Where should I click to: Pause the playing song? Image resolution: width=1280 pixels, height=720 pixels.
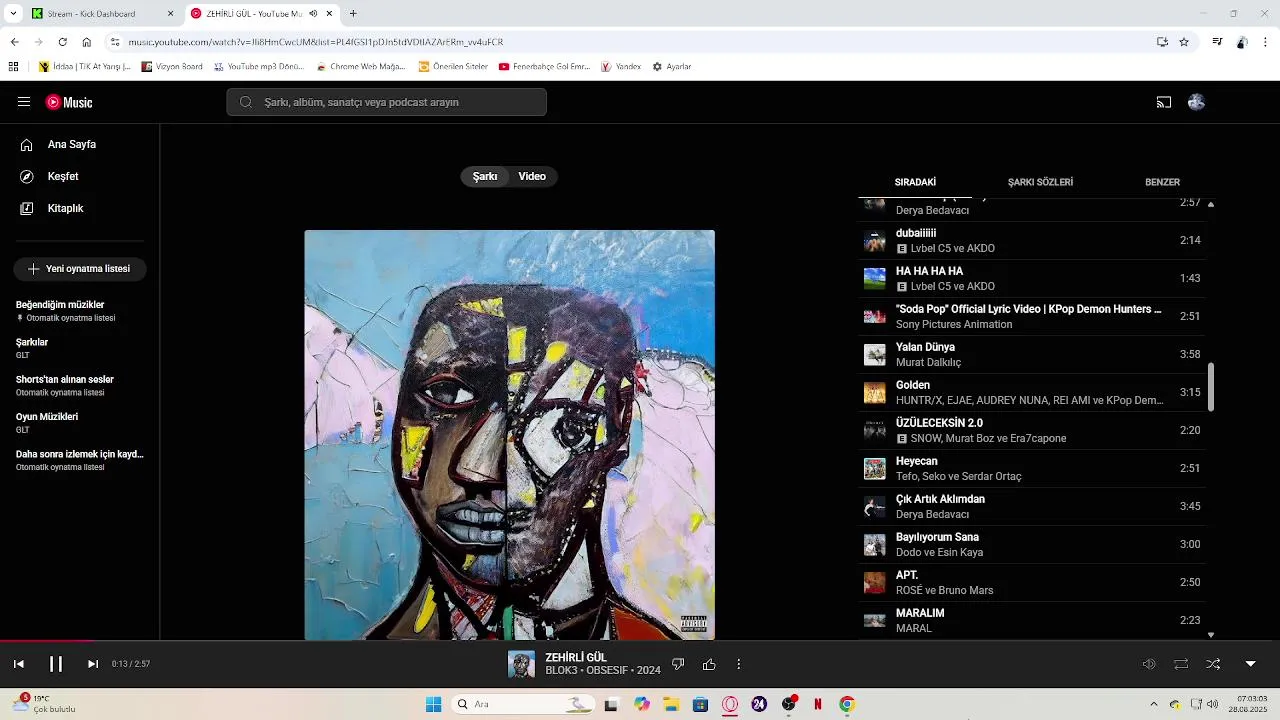(56, 664)
